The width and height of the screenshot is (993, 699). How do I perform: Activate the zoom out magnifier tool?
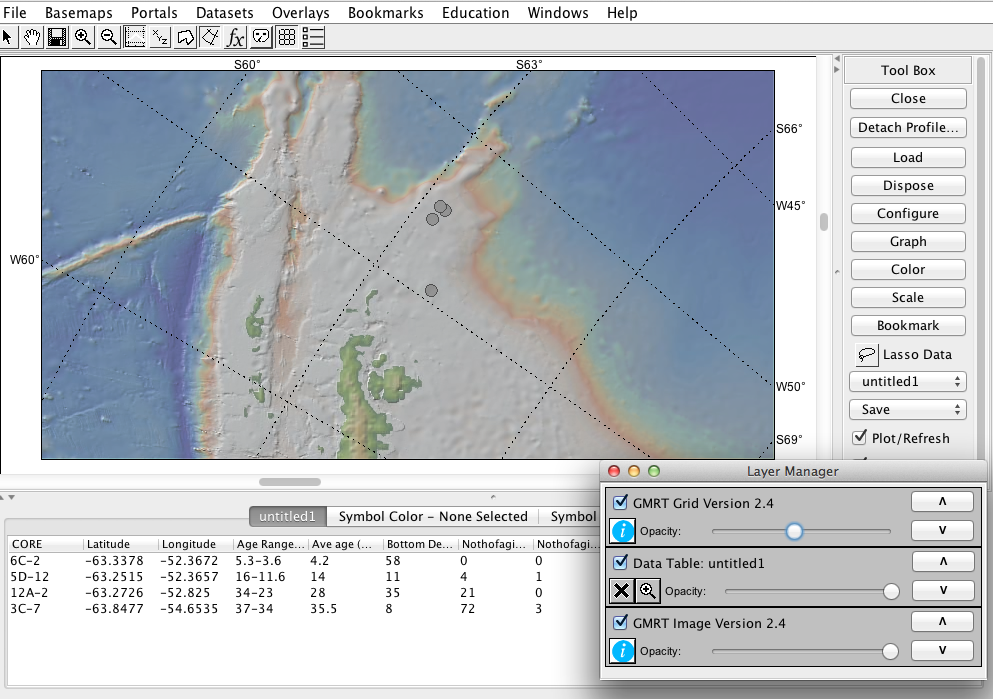coord(109,38)
